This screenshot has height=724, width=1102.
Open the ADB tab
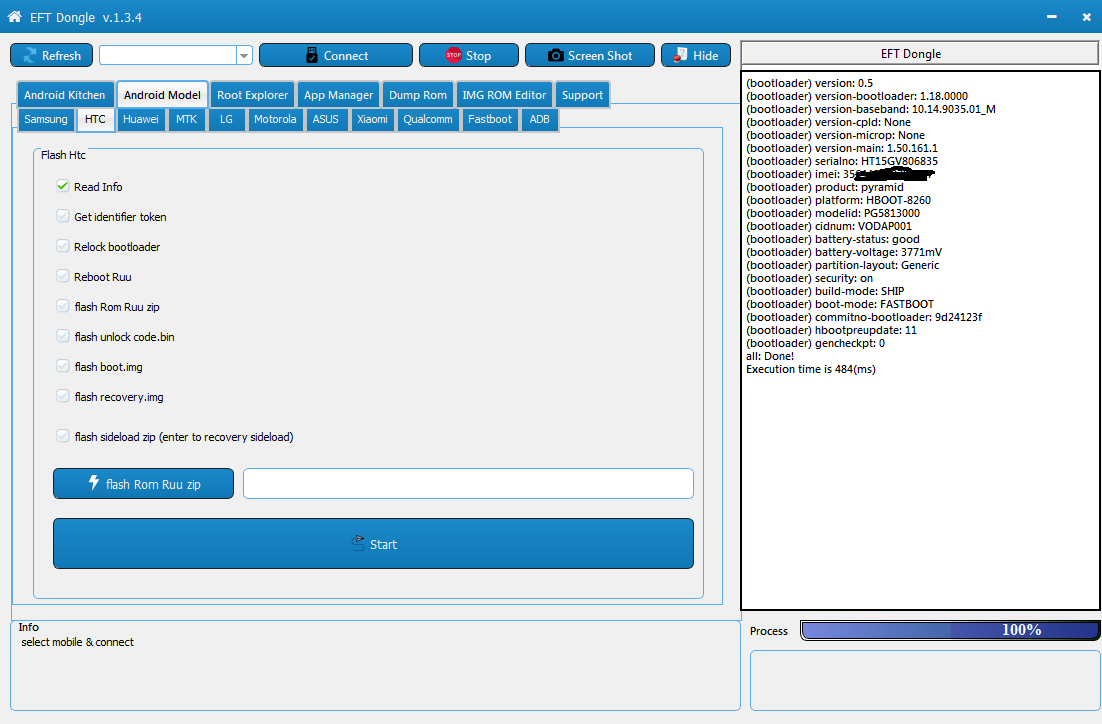pyautogui.click(x=540, y=119)
